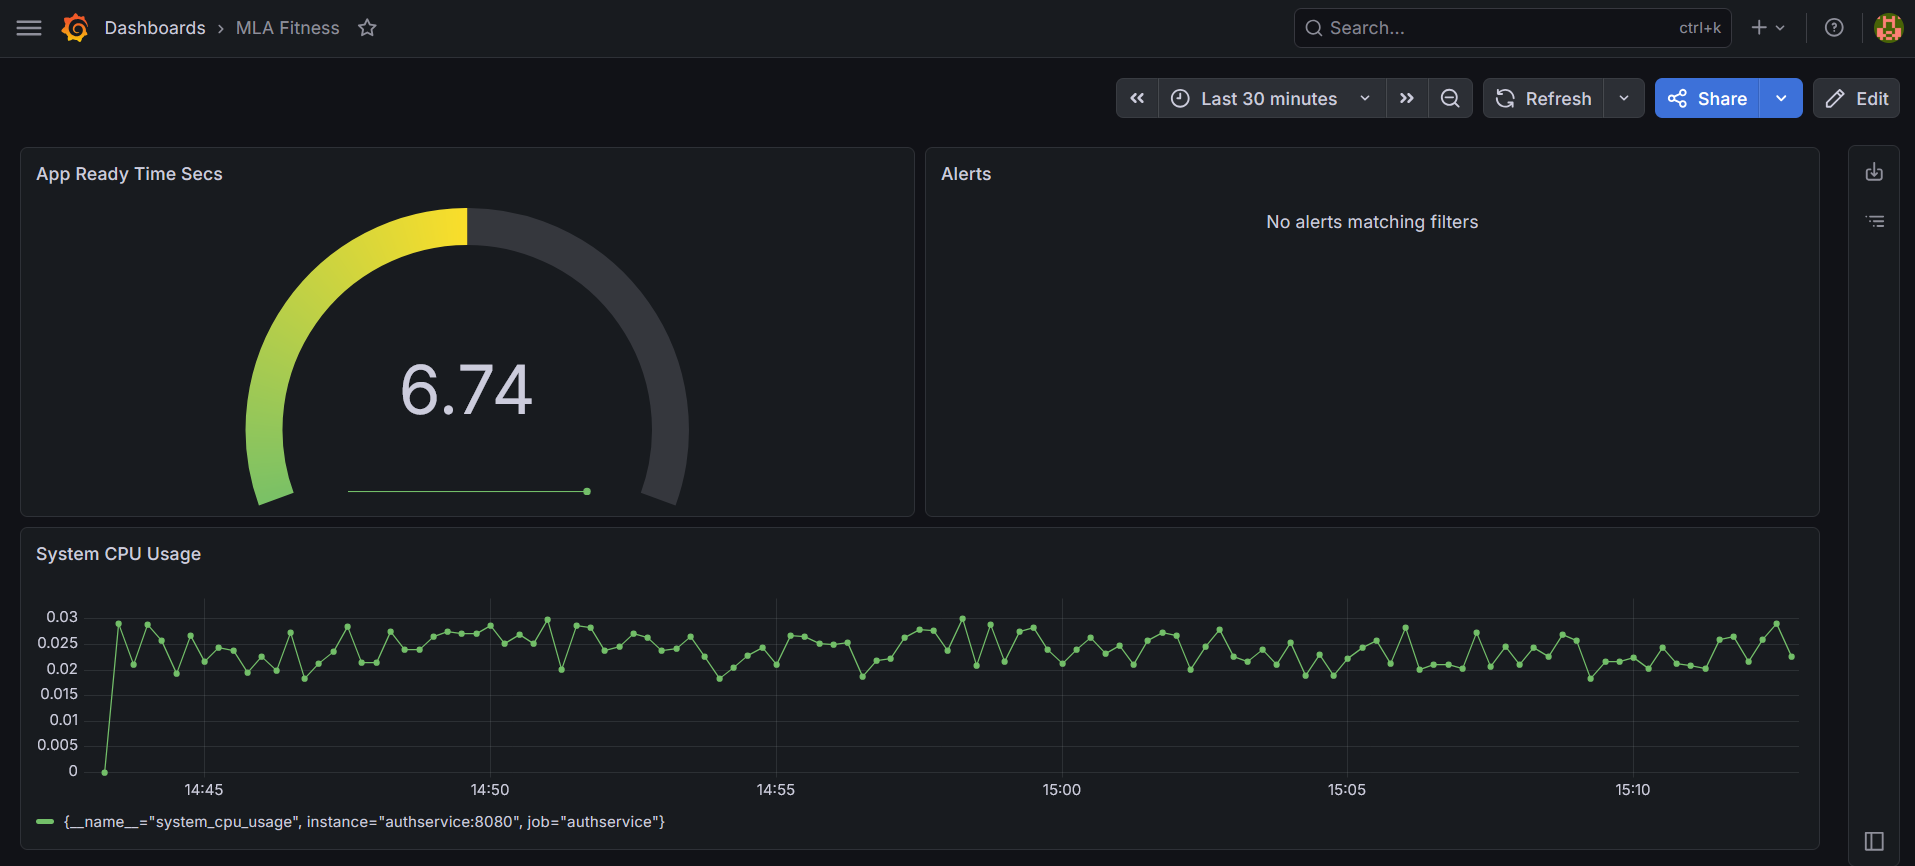Screen dimensions: 1915x866
Task: Click the Alerts panel title
Action: 966,174
